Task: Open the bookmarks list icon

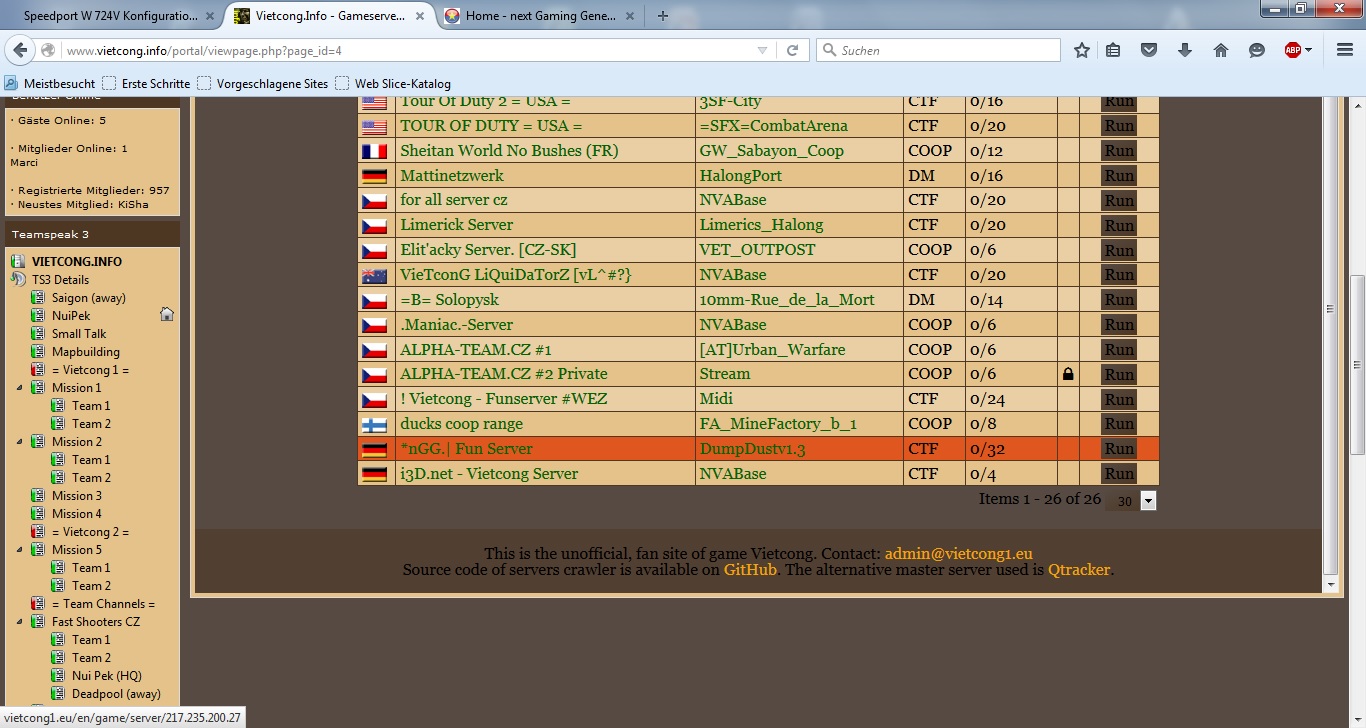Action: coord(1114,50)
